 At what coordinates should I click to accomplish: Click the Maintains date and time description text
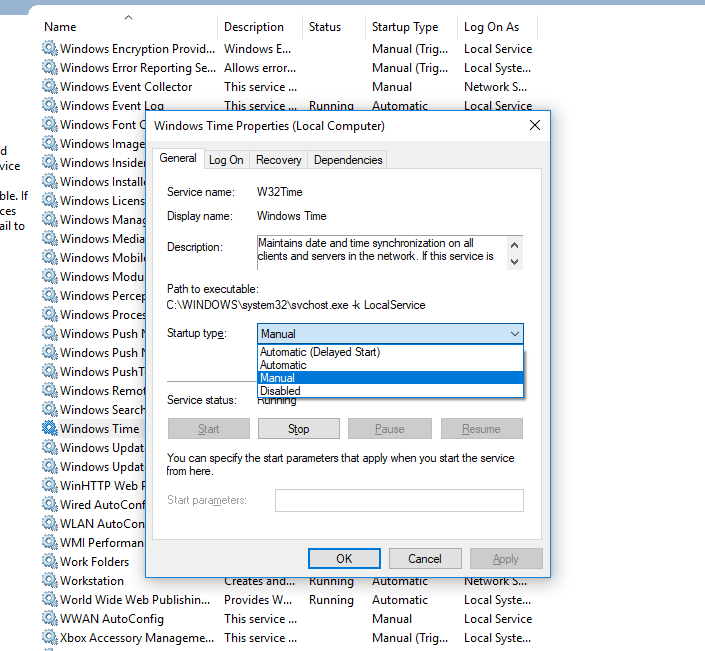[x=375, y=250]
